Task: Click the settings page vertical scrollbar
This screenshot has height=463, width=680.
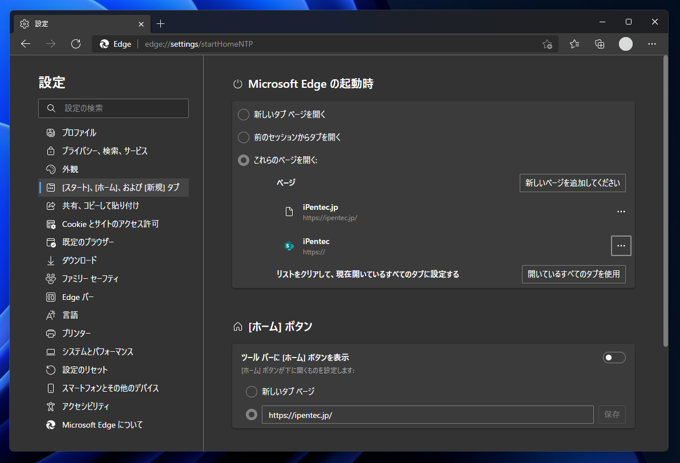Action: [x=665, y=202]
